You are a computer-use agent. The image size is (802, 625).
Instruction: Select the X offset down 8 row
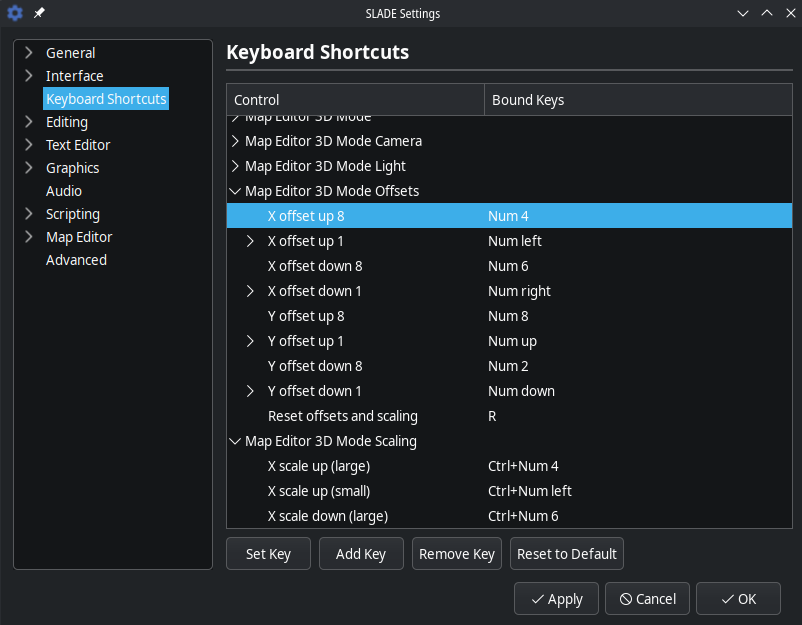point(509,266)
